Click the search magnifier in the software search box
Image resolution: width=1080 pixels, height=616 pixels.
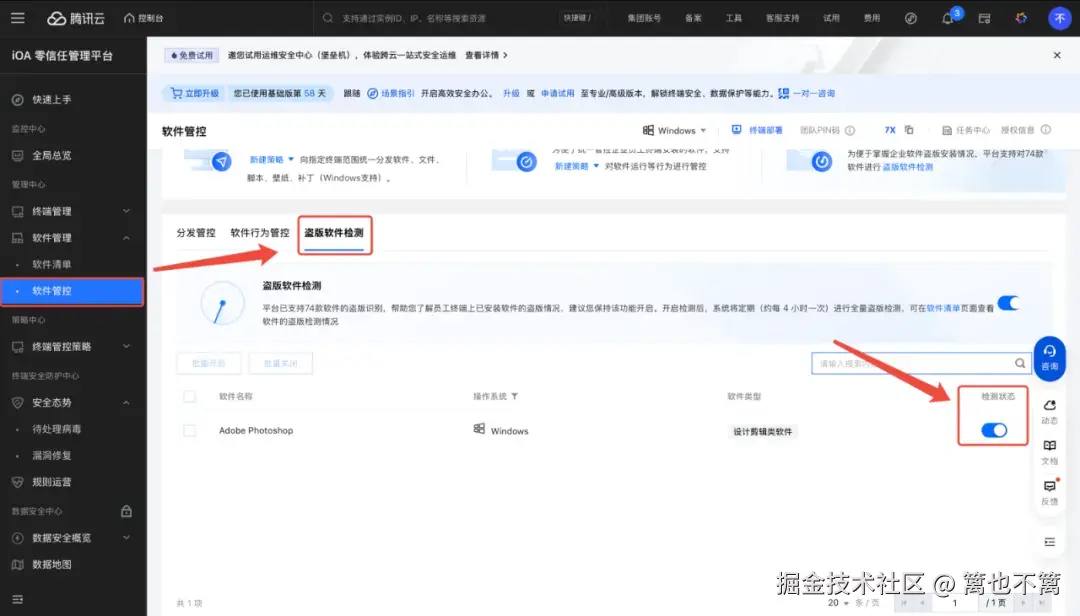(1020, 362)
